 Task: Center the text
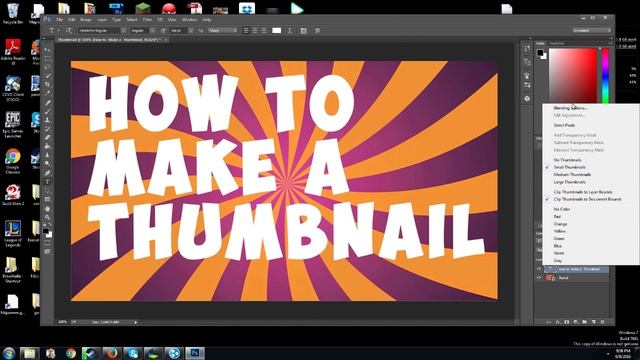click(x=255, y=31)
